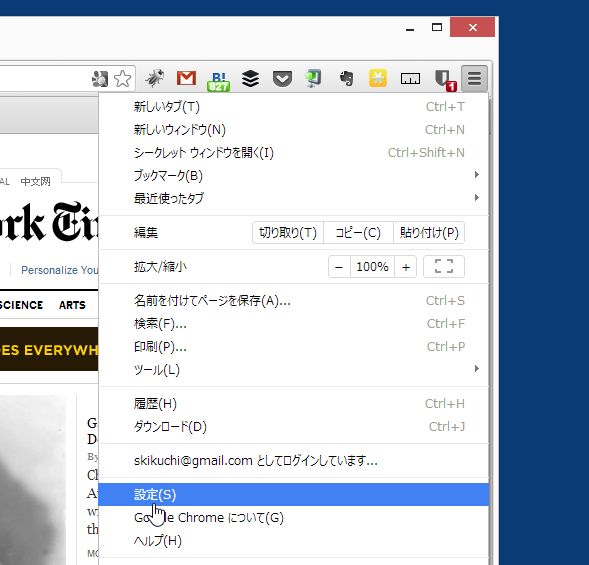The height and width of the screenshot is (565, 589).
Task: Click the 100% zoom level value
Action: coord(372,267)
